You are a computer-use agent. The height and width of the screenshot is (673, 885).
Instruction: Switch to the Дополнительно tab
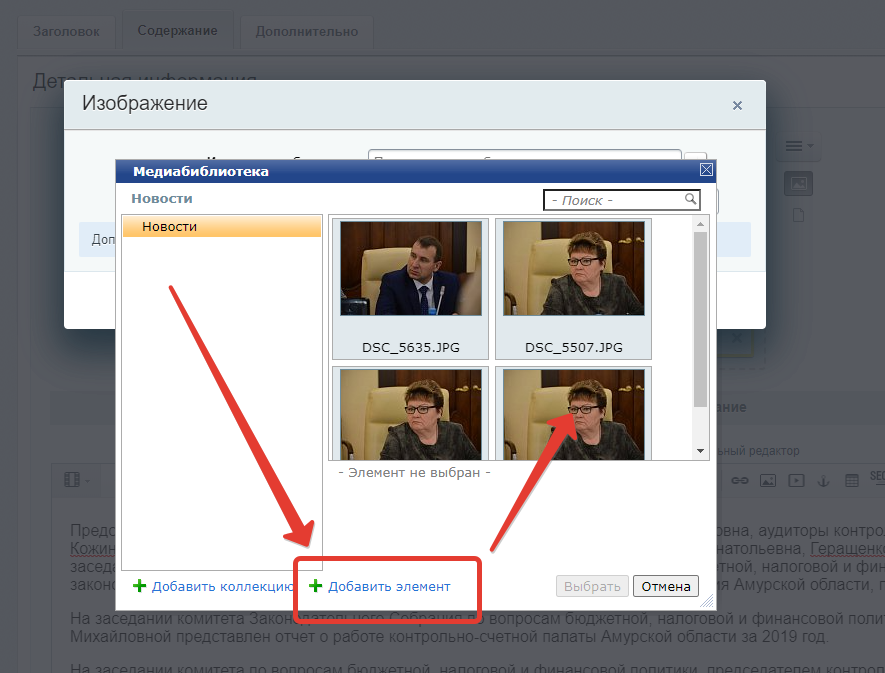(307, 31)
